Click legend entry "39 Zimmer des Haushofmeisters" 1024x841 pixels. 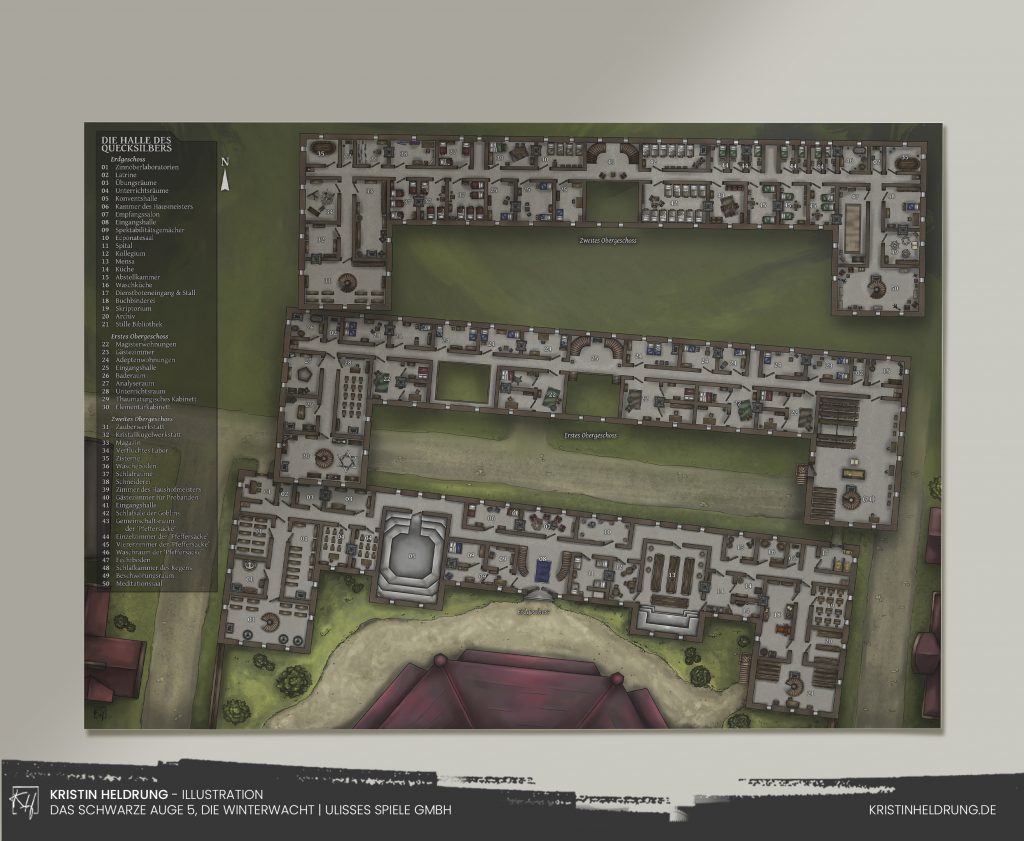[151, 489]
